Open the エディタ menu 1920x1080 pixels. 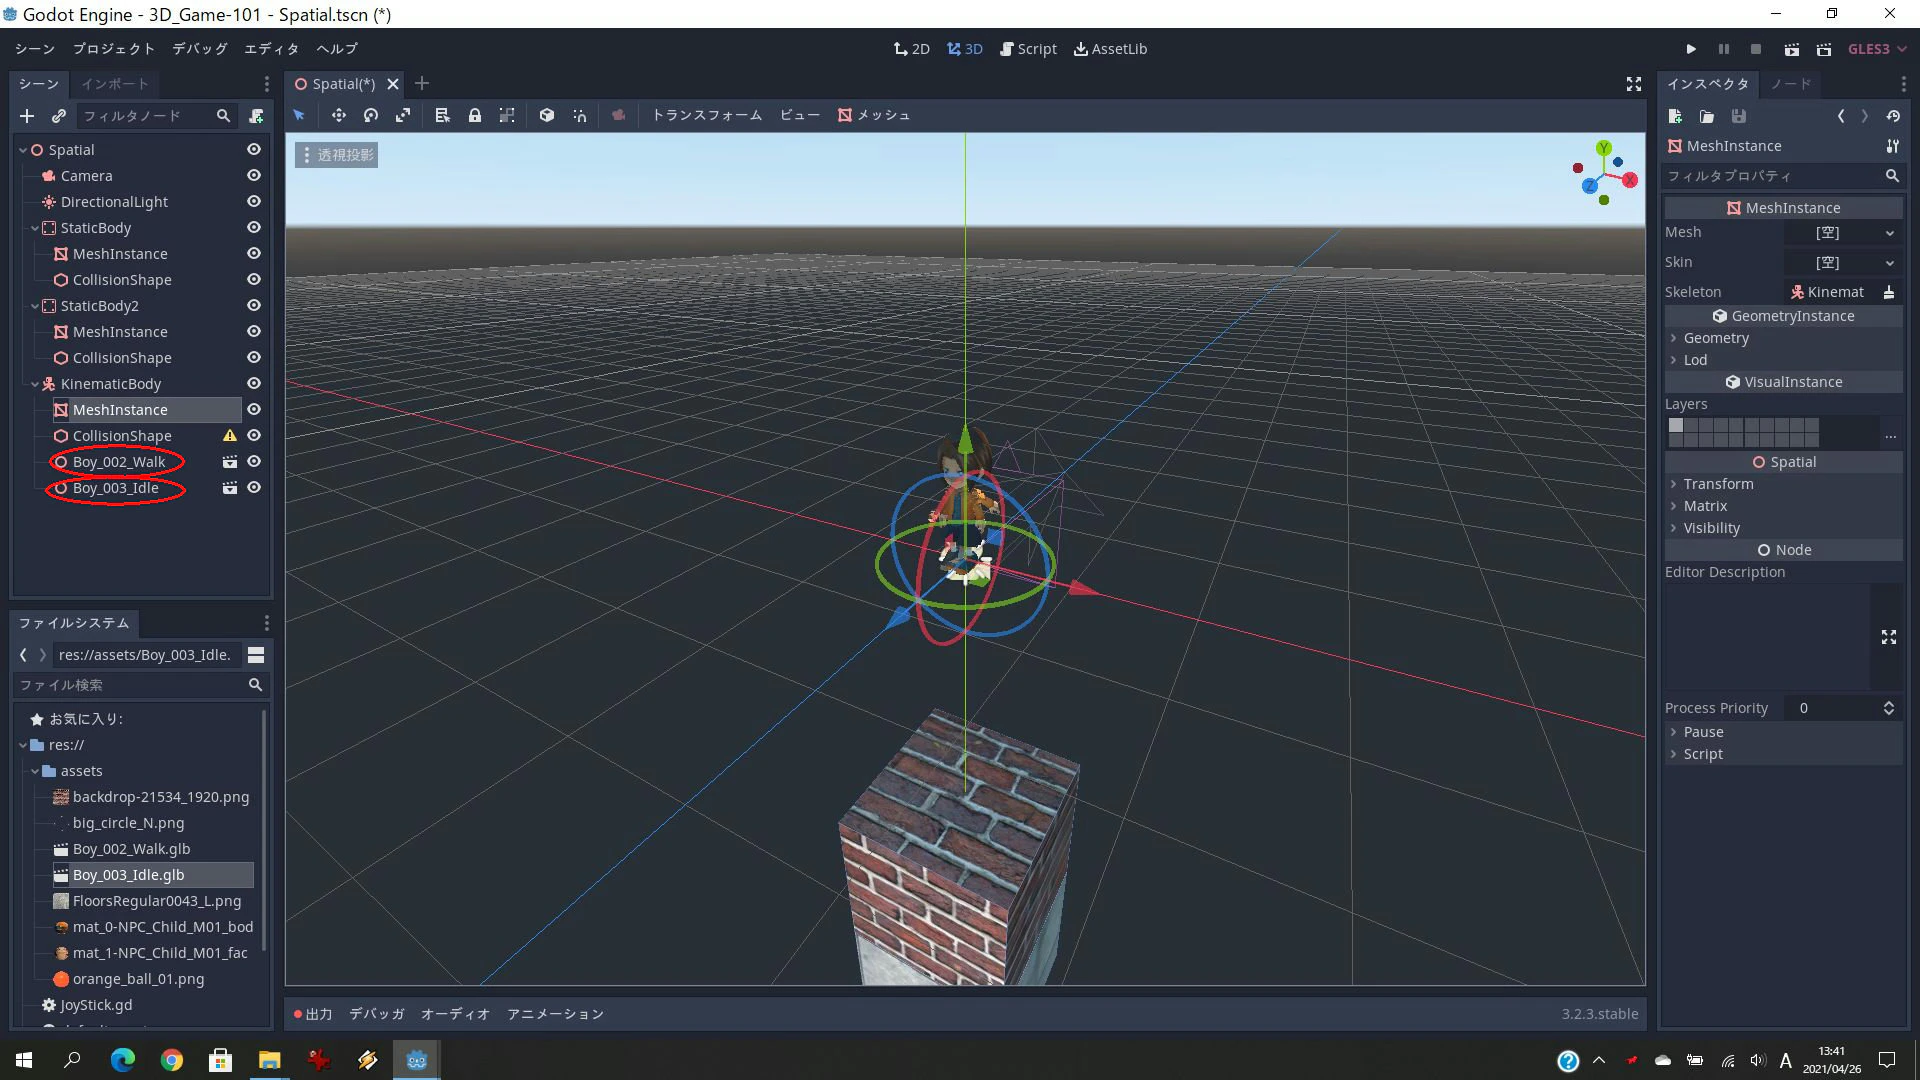pyautogui.click(x=271, y=49)
